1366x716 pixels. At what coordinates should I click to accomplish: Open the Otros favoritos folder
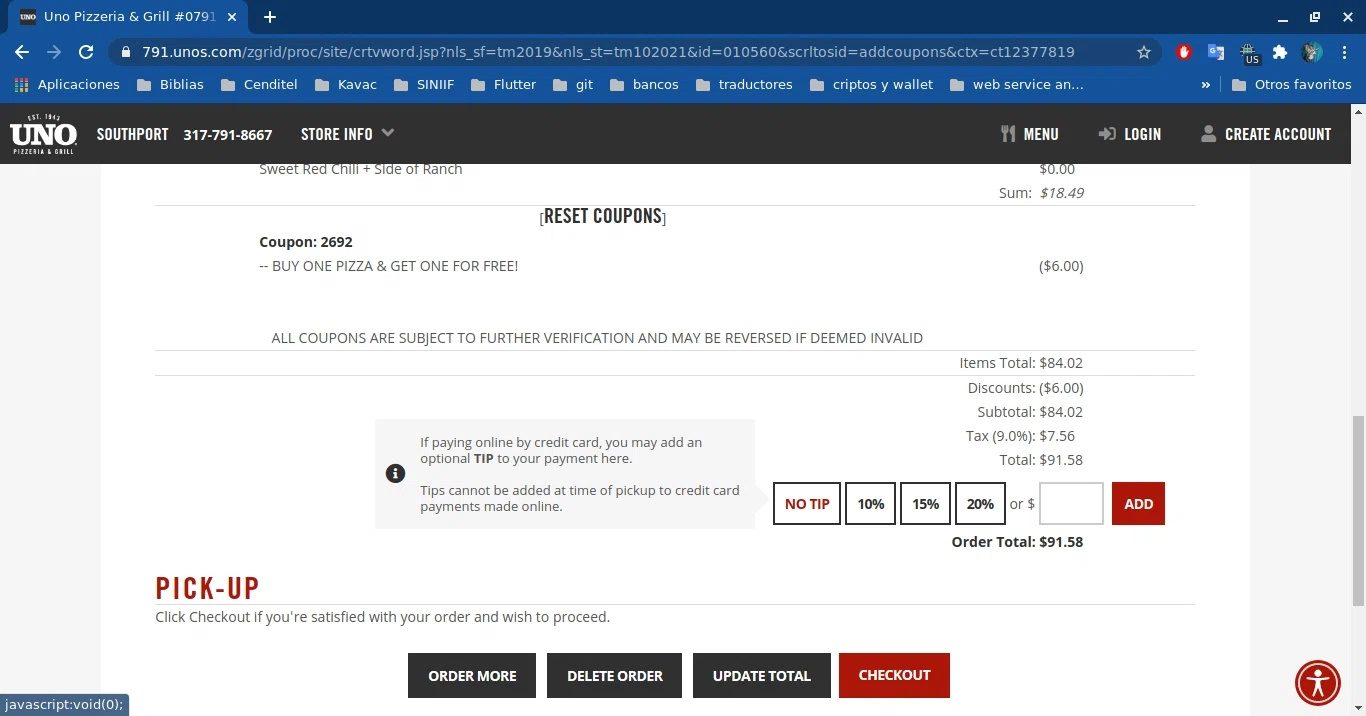1291,85
